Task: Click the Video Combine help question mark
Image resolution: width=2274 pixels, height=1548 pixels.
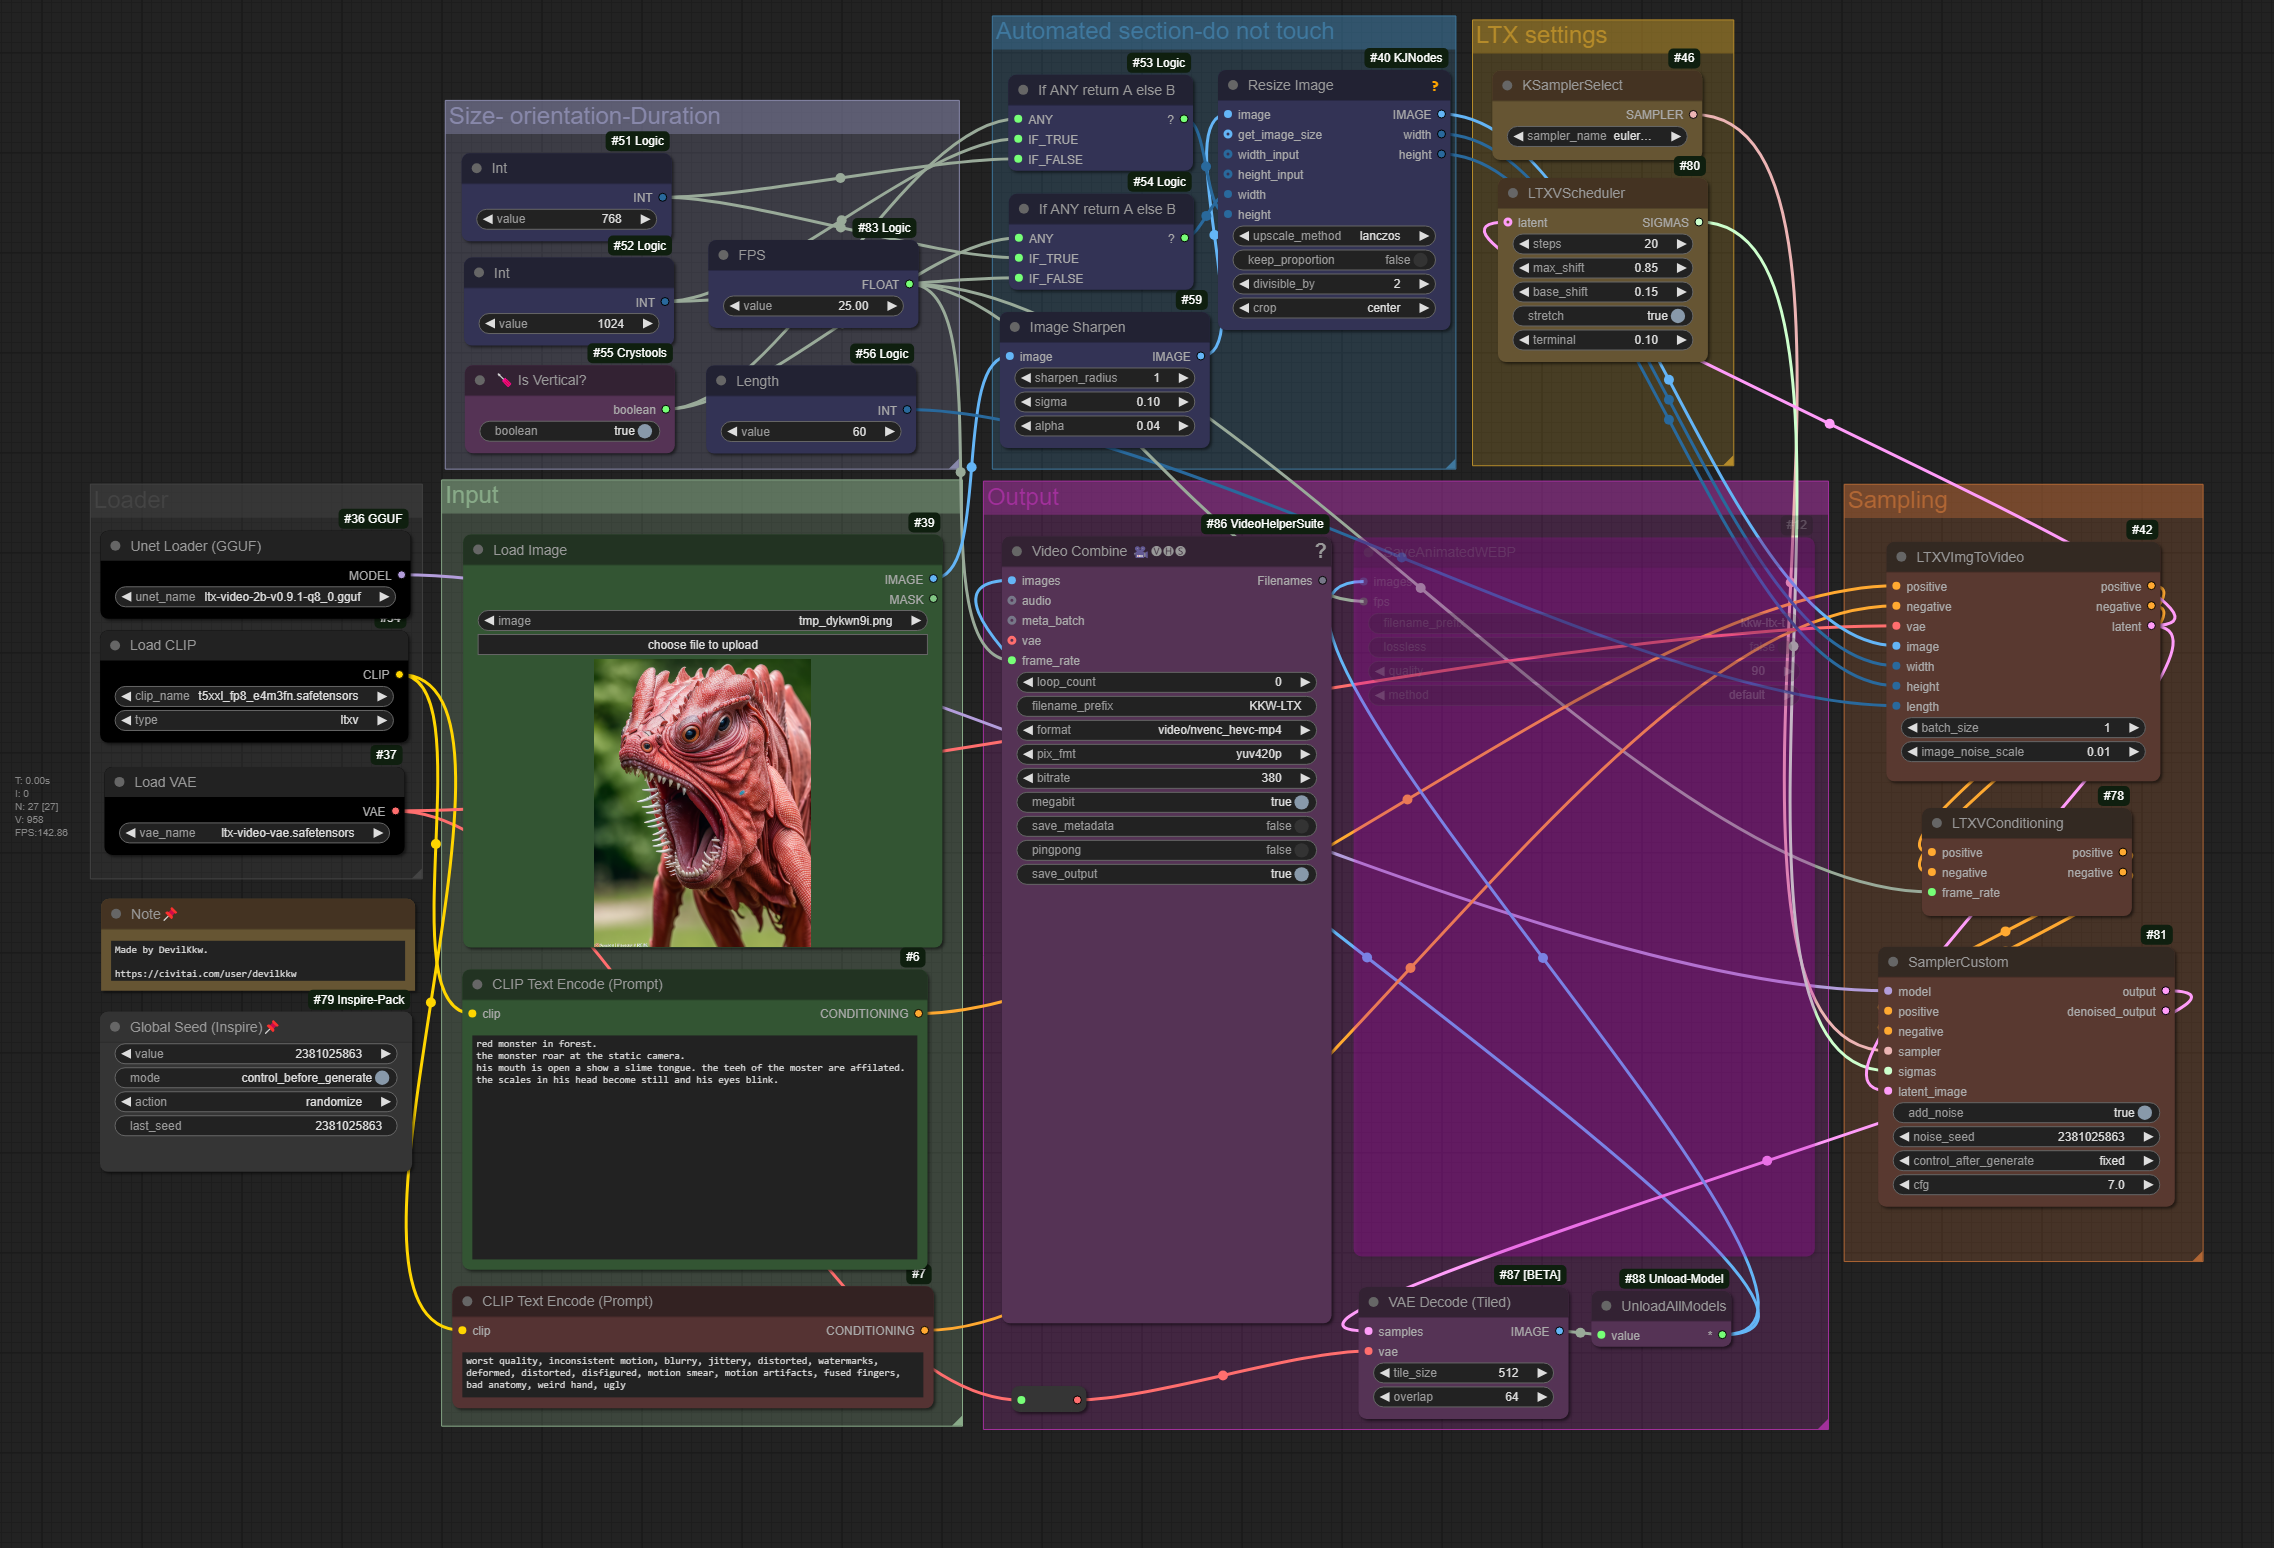Action: tap(1320, 551)
